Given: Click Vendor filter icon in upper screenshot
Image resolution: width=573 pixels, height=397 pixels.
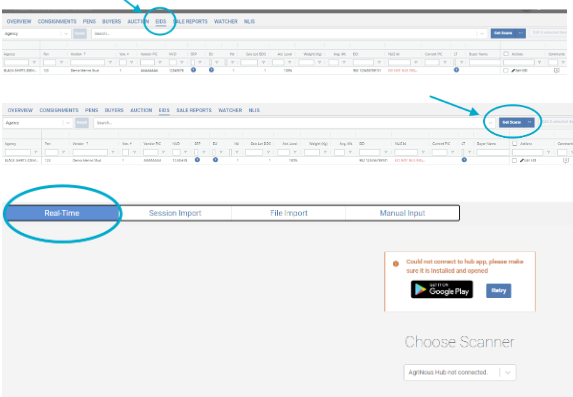Looking at the screenshot, I should pos(110,63).
